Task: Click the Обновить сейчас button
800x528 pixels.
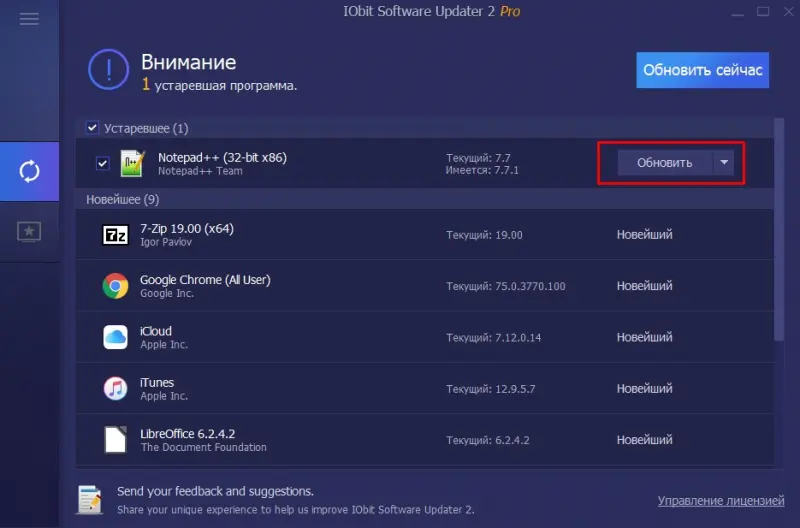Action: click(x=703, y=70)
